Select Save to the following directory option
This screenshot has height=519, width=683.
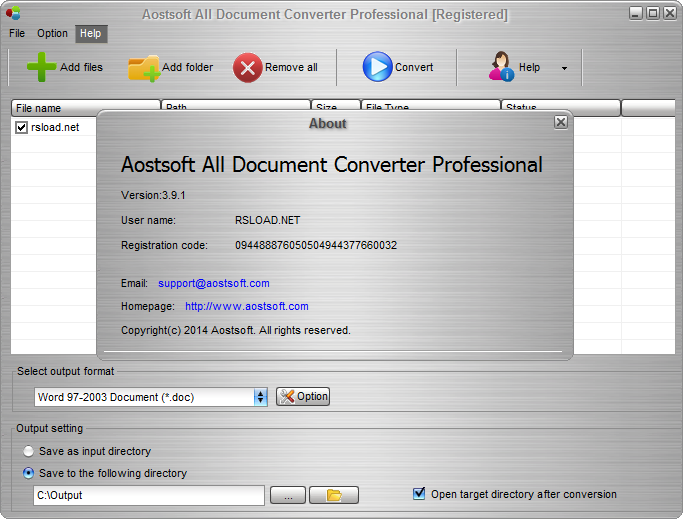point(28,473)
